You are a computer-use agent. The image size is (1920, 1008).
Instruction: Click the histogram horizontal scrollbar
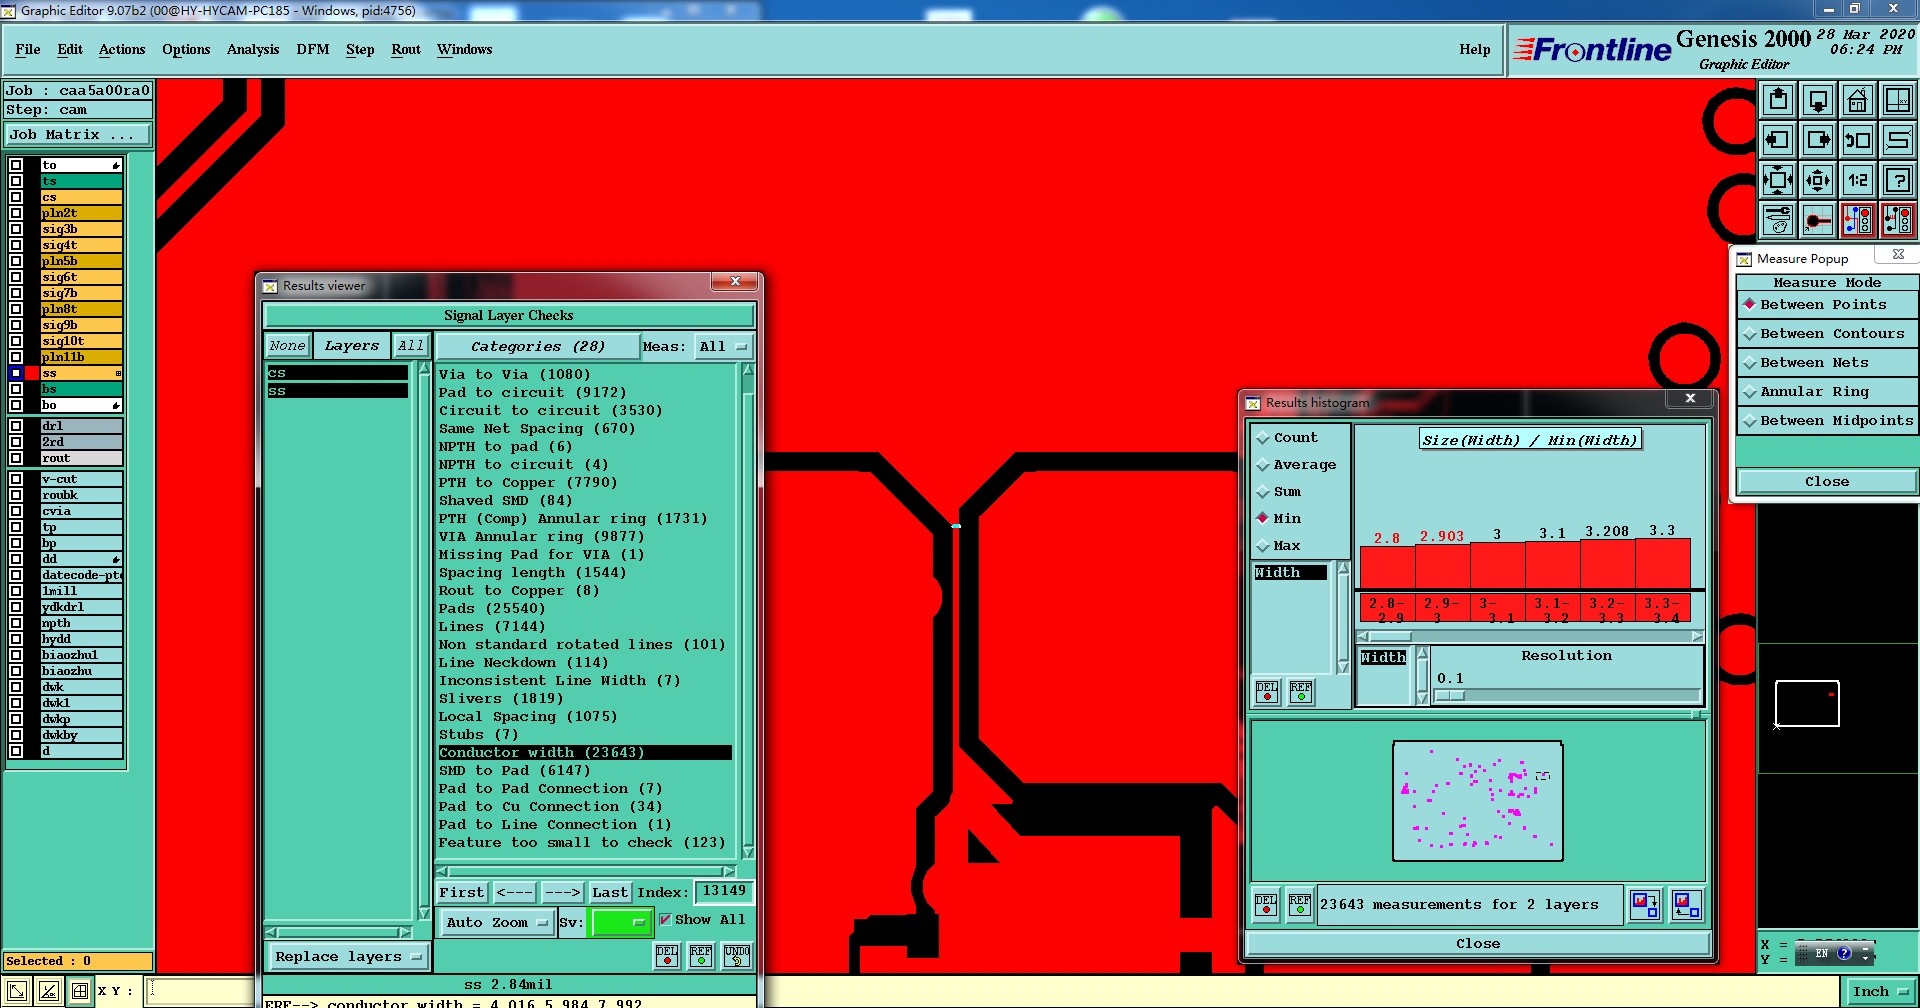coord(1530,636)
